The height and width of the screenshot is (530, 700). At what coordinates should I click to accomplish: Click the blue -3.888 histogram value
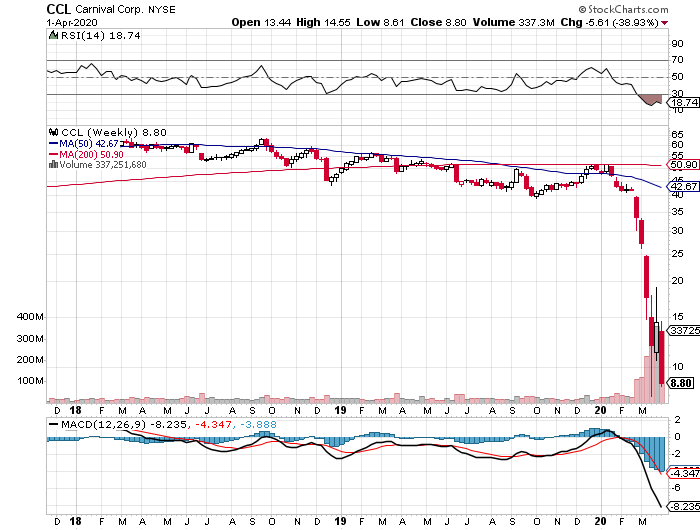[x=259, y=424]
